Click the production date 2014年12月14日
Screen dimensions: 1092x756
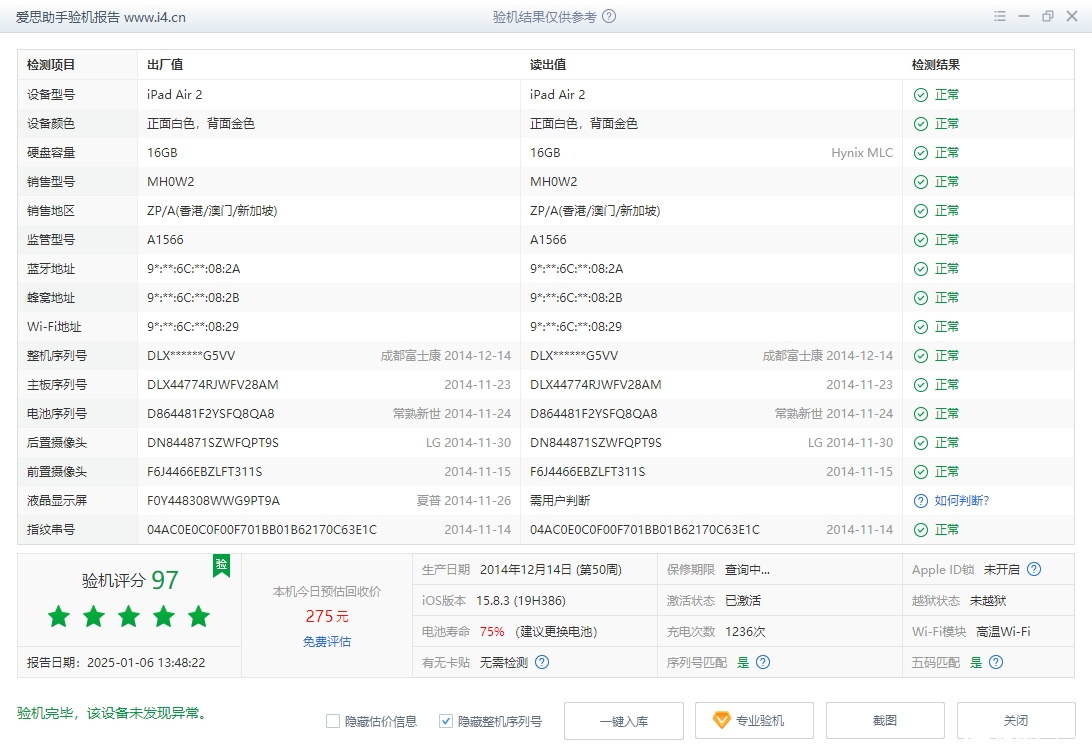pyautogui.click(x=526, y=569)
